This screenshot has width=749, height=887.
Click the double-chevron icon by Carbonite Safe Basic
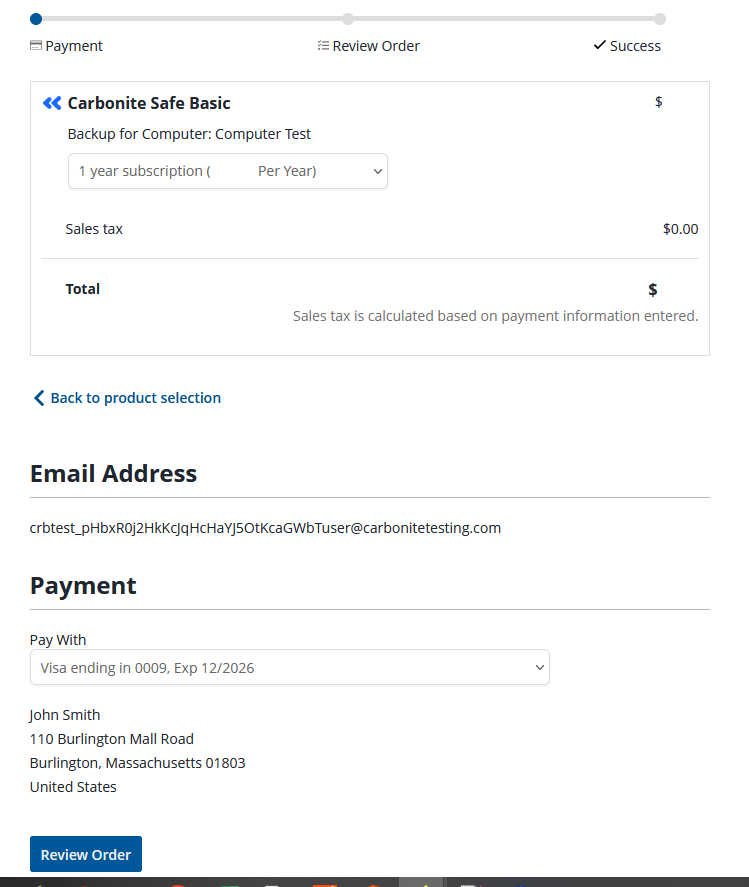coord(52,103)
